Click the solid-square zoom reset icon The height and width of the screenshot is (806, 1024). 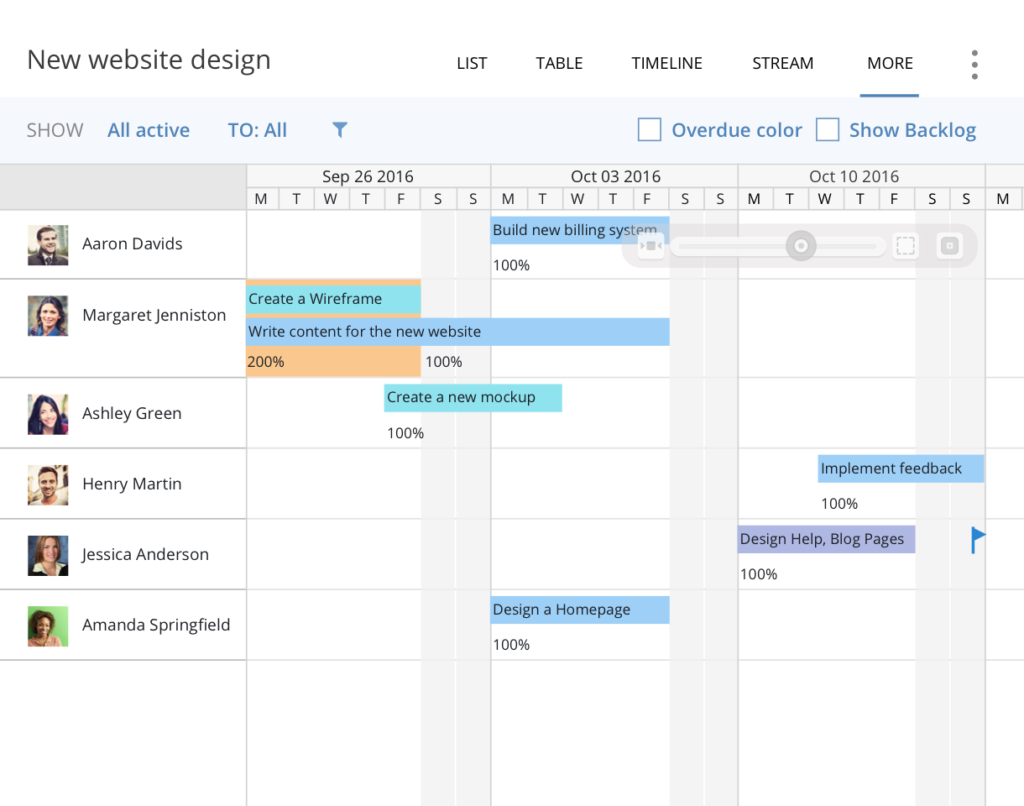coord(949,246)
